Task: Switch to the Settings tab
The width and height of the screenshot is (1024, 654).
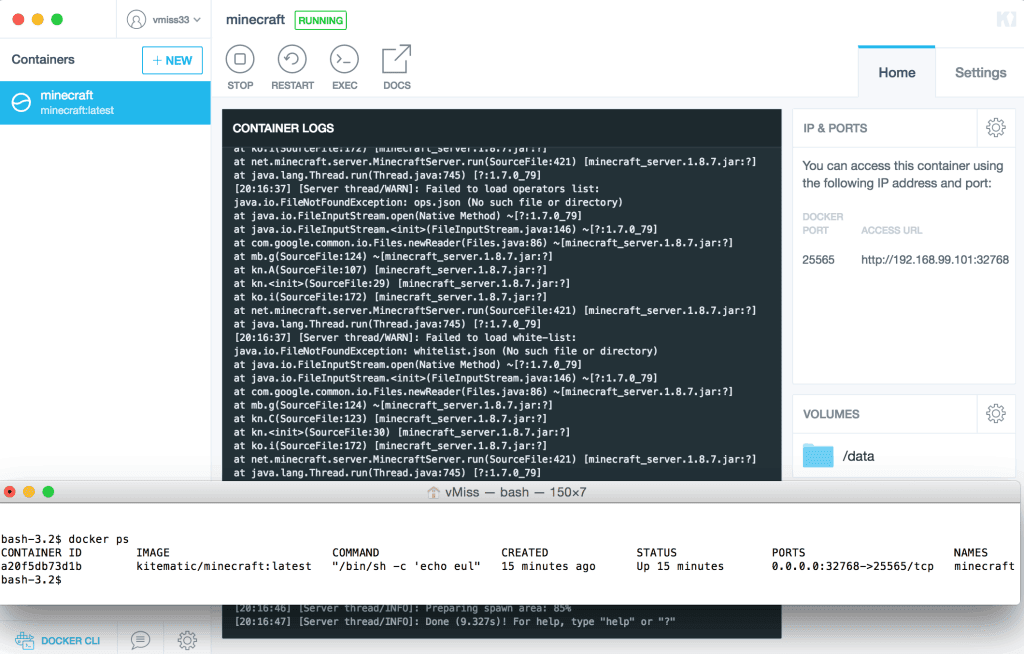Action: [980, 72]
